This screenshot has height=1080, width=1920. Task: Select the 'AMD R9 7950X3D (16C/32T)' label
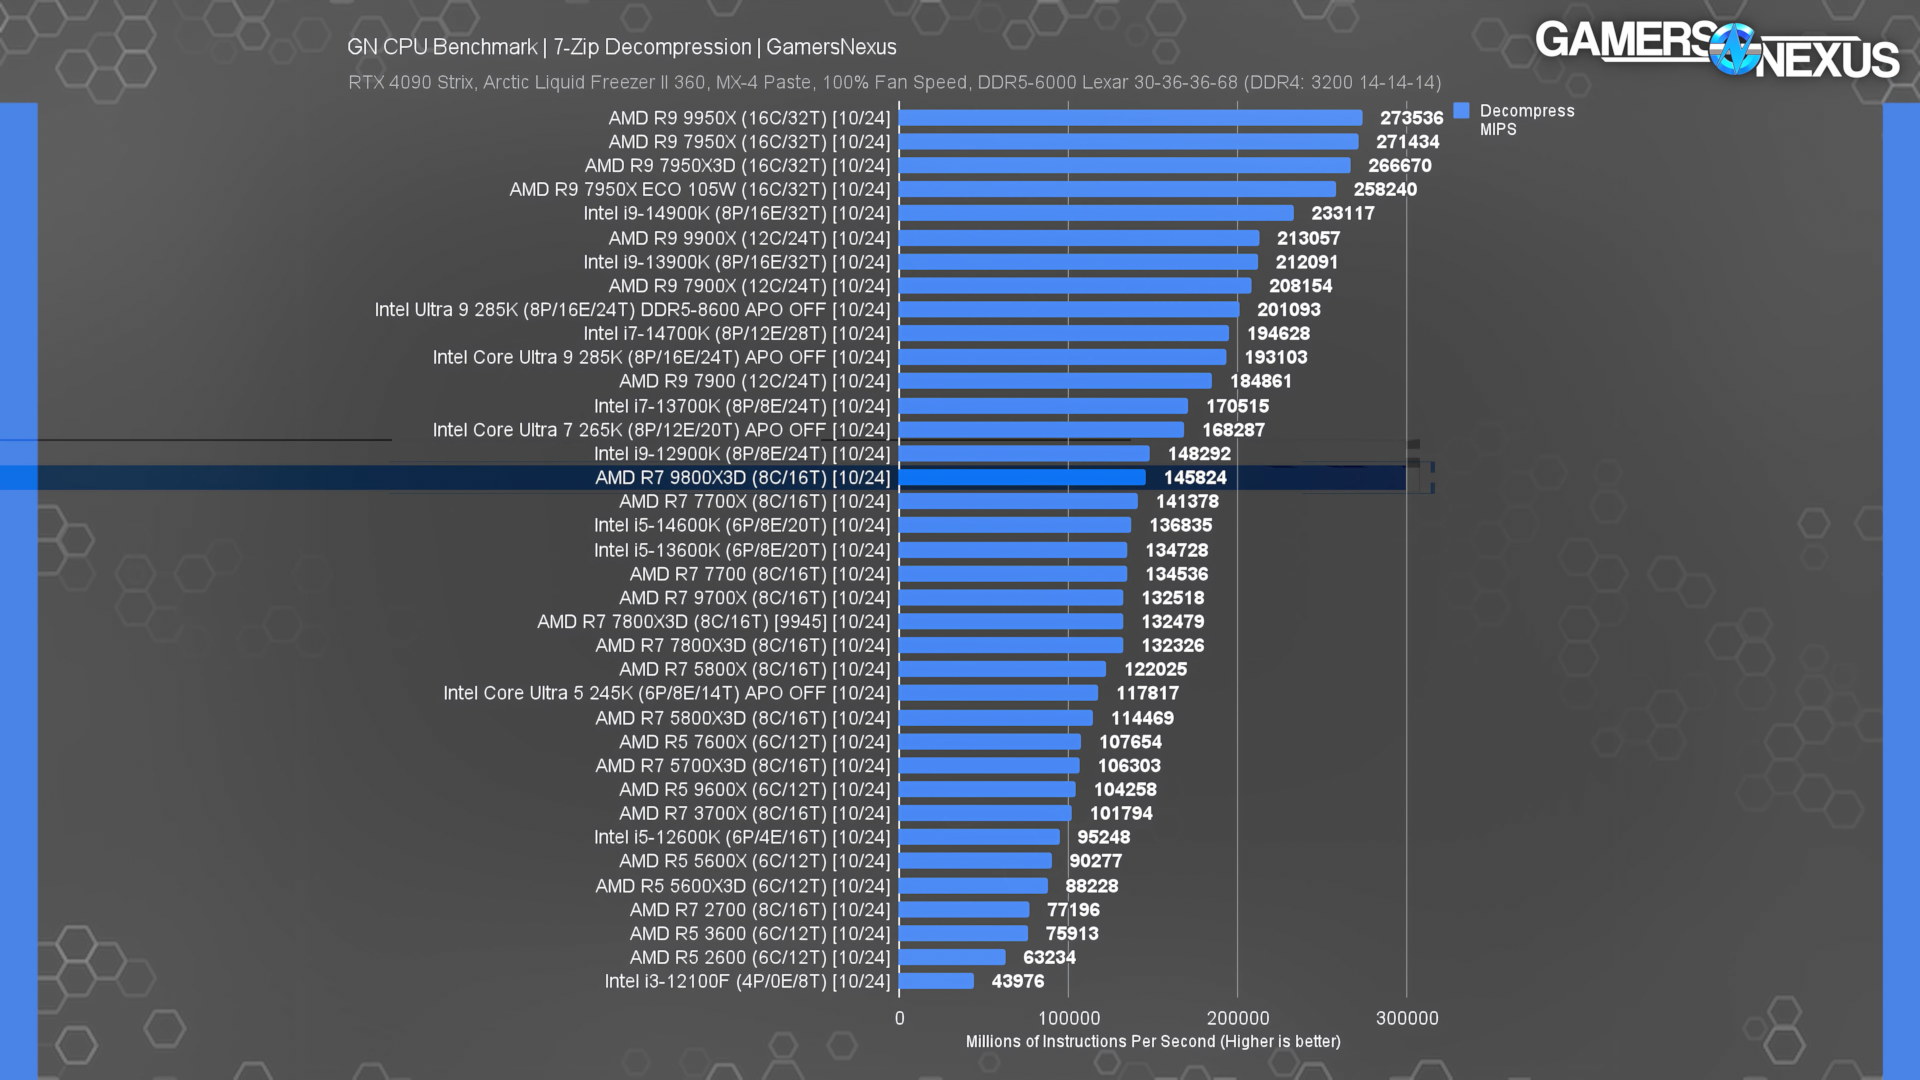click(737, 166)
